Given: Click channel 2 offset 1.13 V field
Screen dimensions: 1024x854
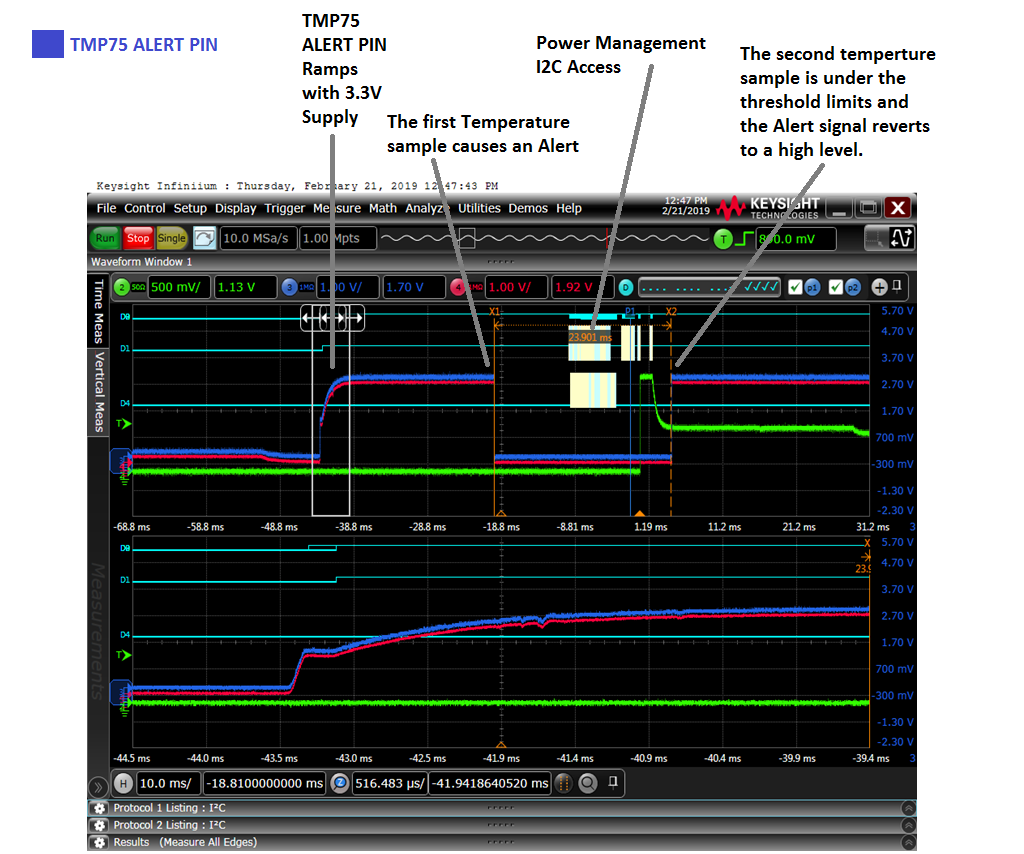Looking at the screenshot, I should tap(245, 287).
